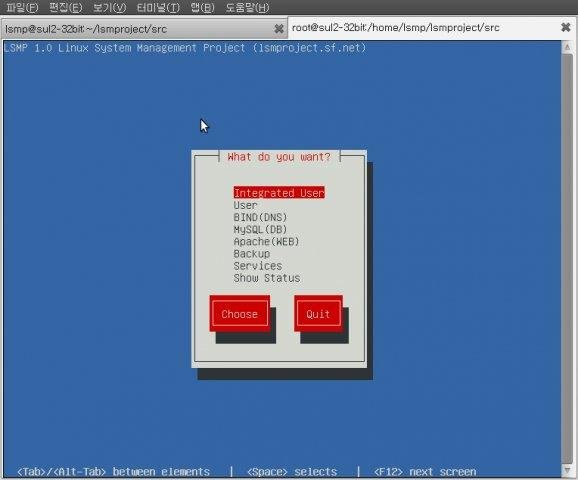Open the 편집(E) menu

tap(66, 7)
